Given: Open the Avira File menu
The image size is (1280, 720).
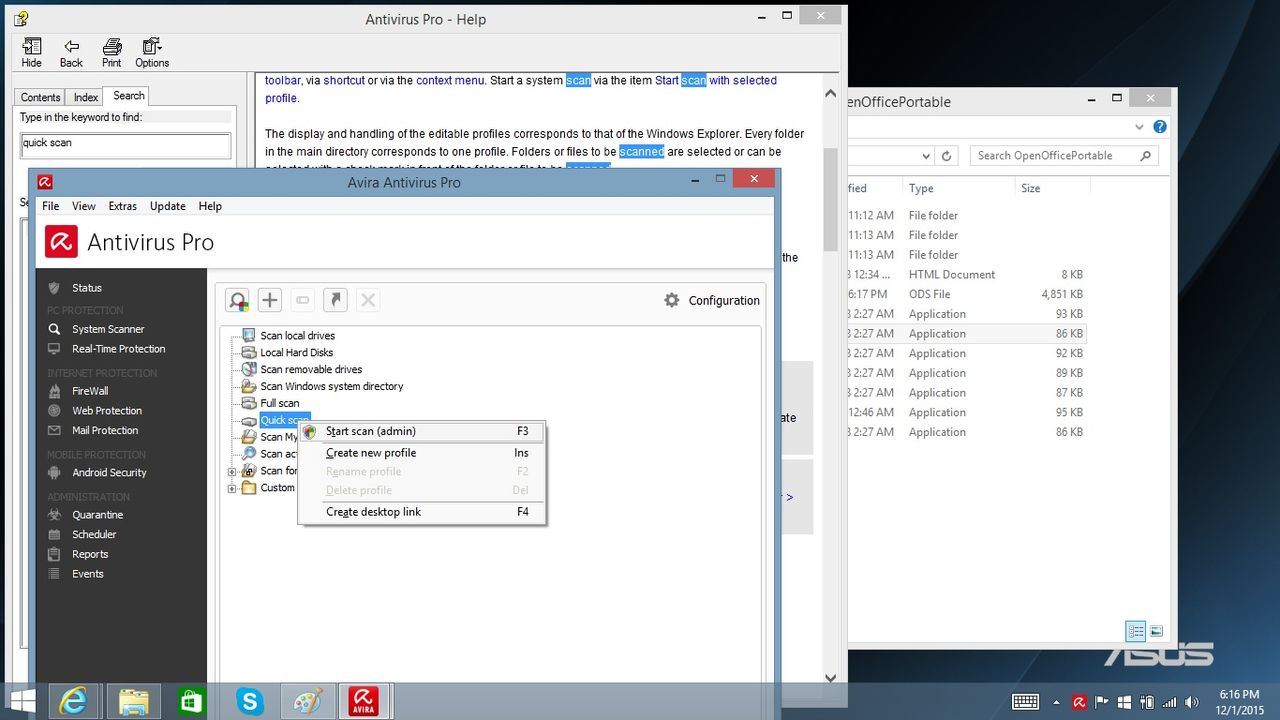Looking at the screenshot, I should [x=50, y=206].
